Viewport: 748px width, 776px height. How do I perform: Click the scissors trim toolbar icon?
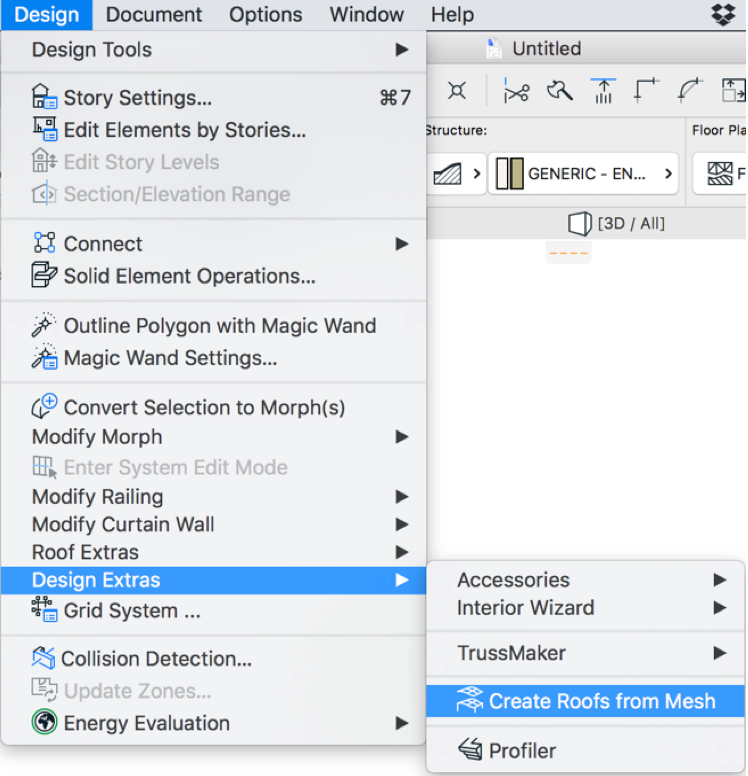[516, 91]
